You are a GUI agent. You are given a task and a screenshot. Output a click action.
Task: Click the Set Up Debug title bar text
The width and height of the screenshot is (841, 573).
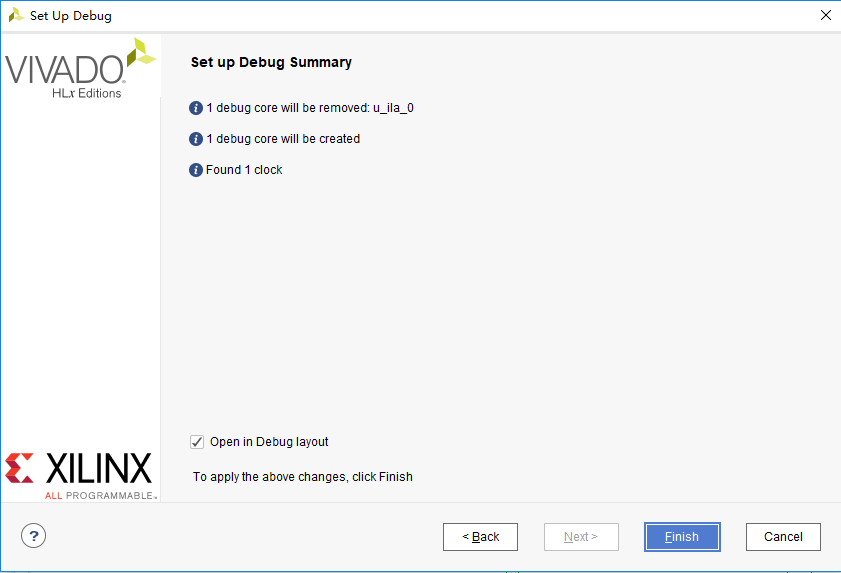71,16
